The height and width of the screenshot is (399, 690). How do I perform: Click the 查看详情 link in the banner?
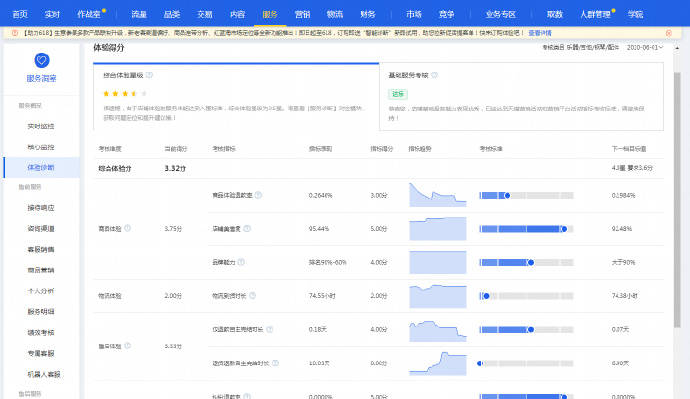click(540, 33)
